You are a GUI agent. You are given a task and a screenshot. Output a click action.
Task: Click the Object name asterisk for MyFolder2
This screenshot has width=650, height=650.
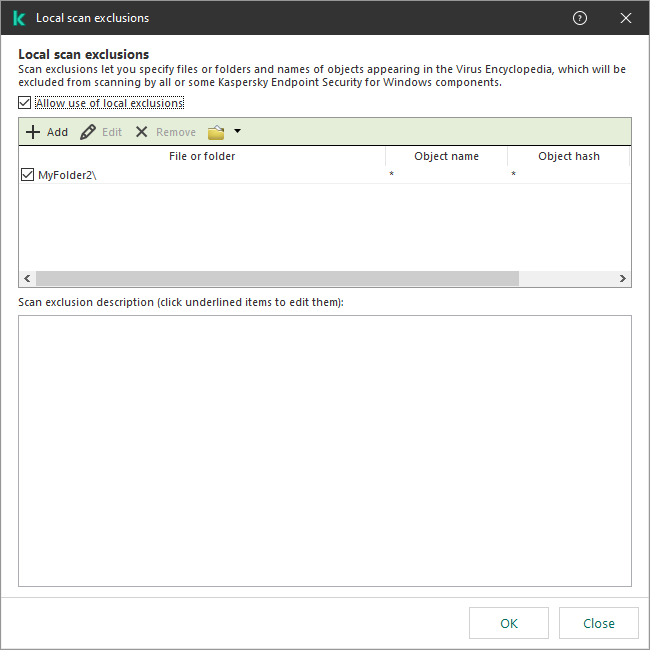(x=391, y=174)
